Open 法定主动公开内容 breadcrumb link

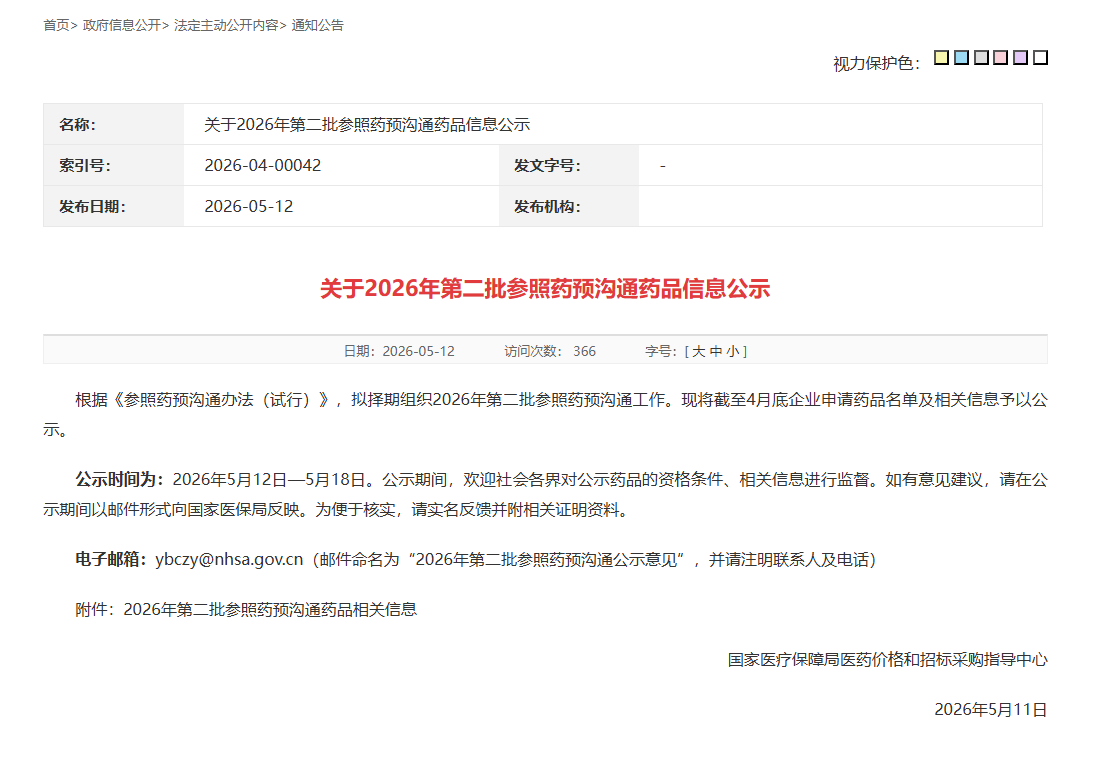tap(226, 25)
